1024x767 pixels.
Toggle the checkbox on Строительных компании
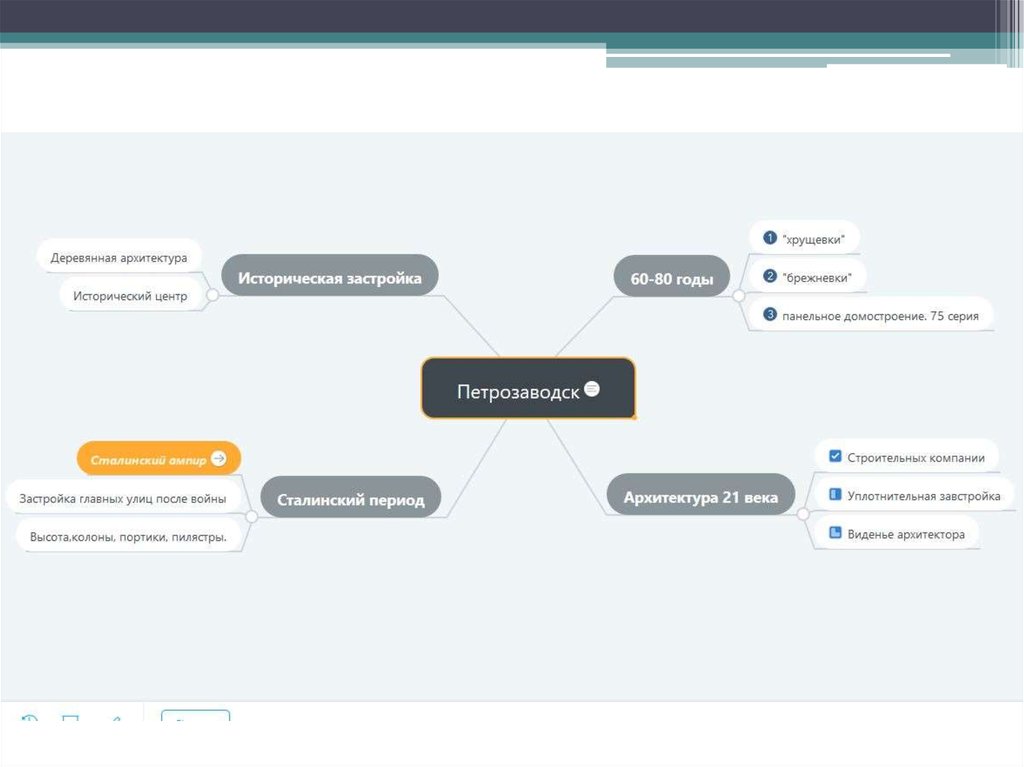click(x=835, y=457)
